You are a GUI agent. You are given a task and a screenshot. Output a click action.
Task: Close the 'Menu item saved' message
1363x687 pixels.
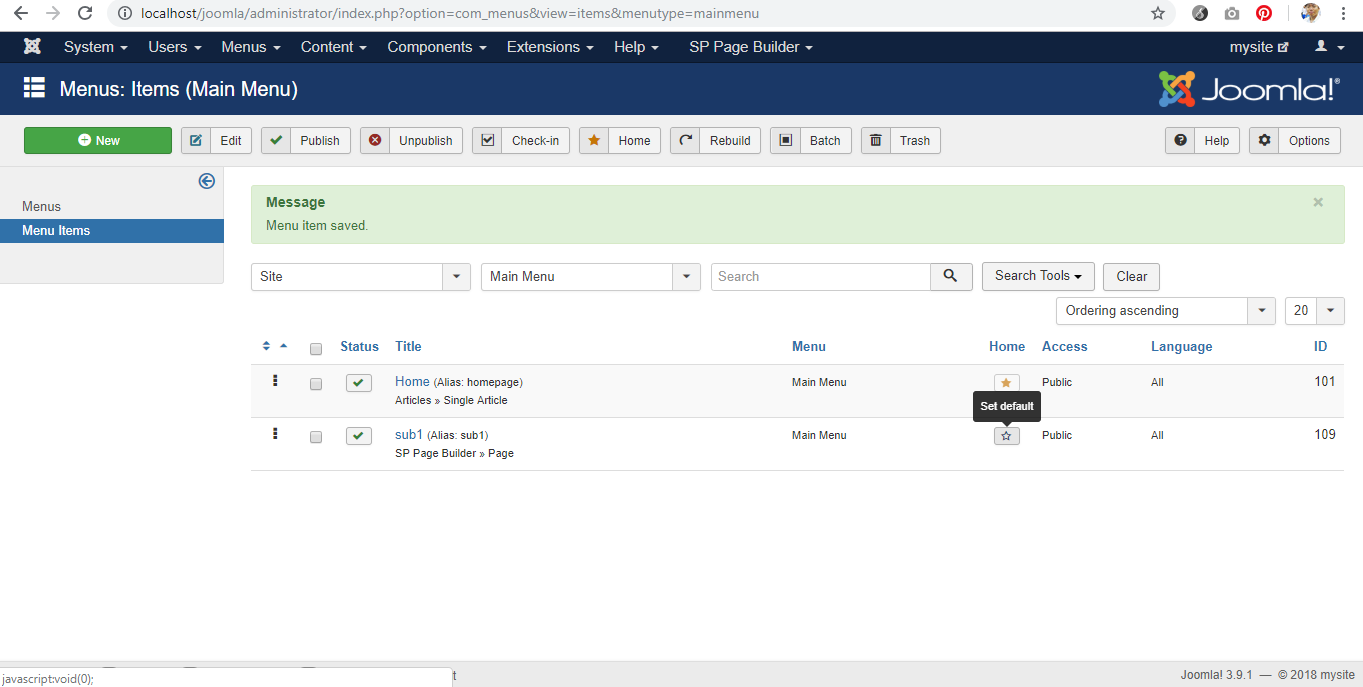pyautogui.click(x=1318, y=202)
